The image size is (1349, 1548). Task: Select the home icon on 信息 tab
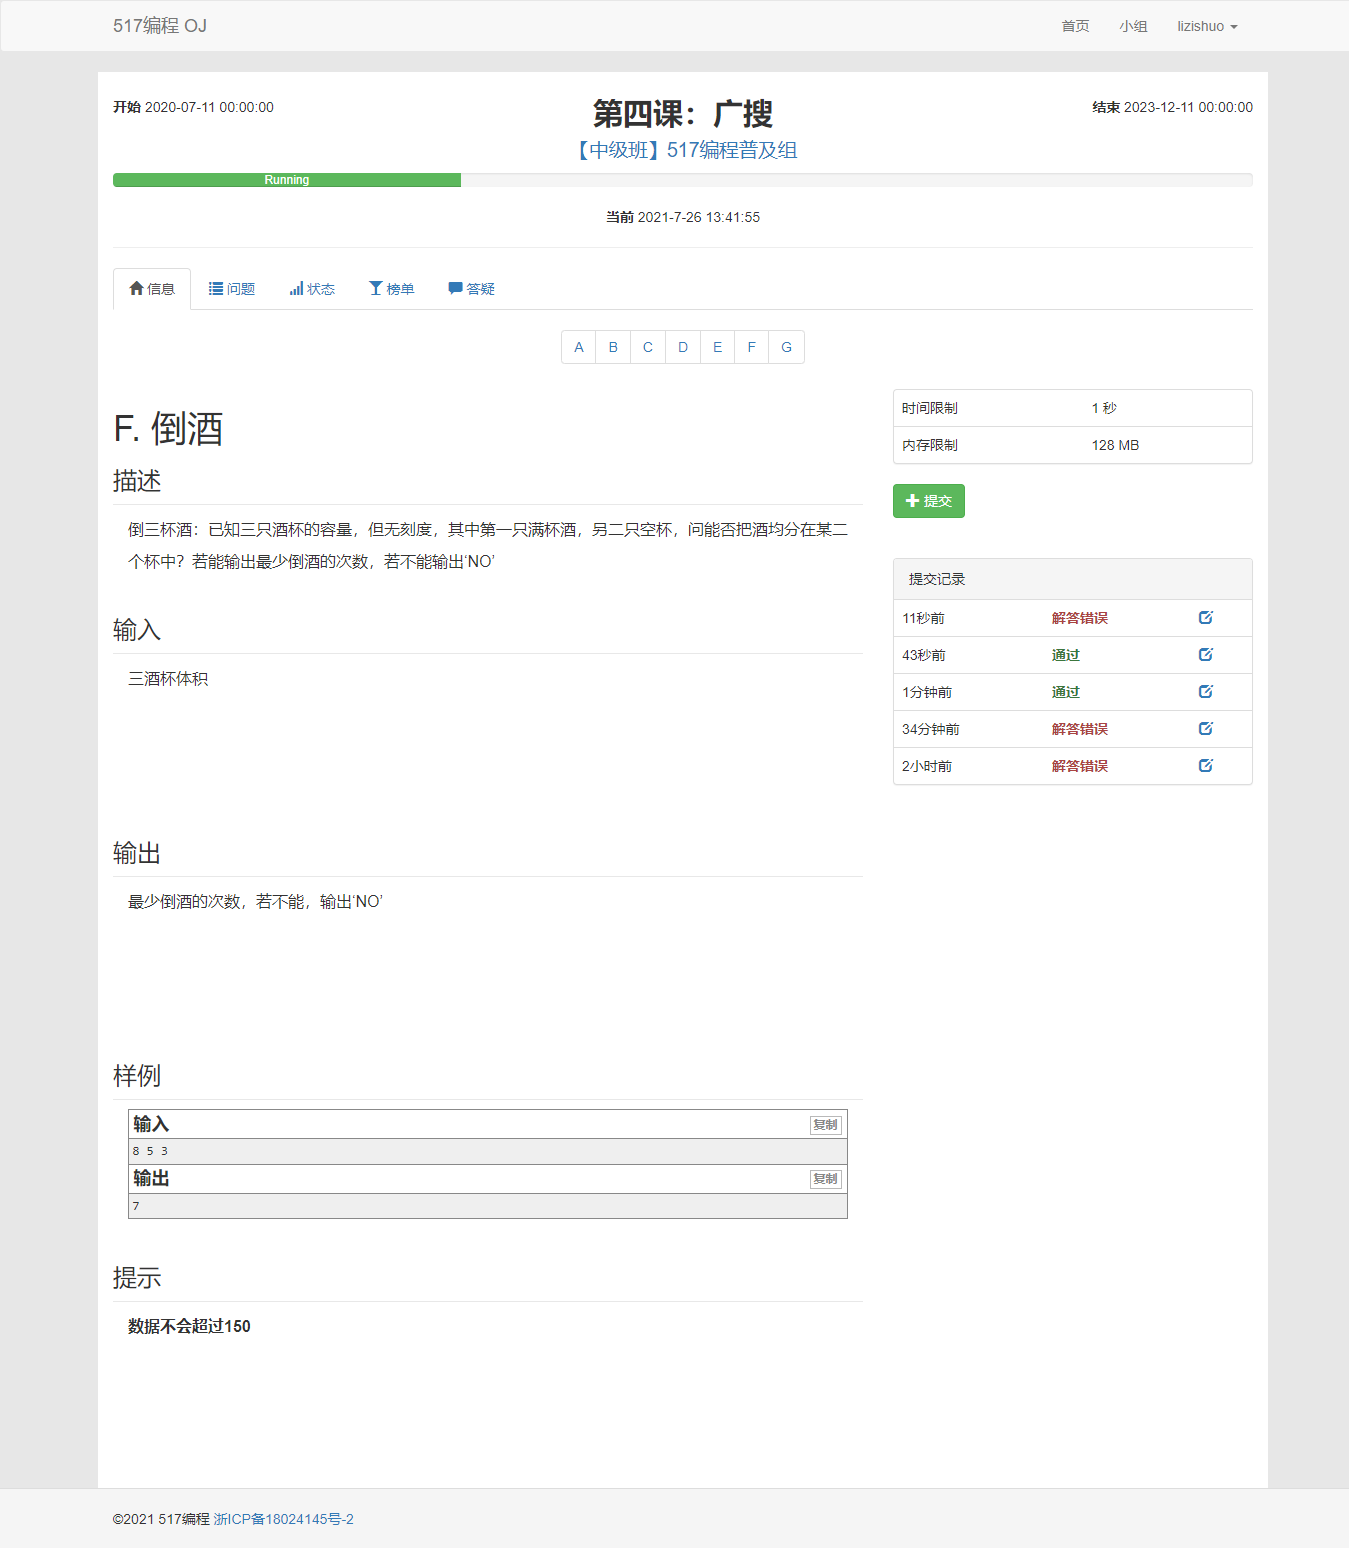[137, 288]
